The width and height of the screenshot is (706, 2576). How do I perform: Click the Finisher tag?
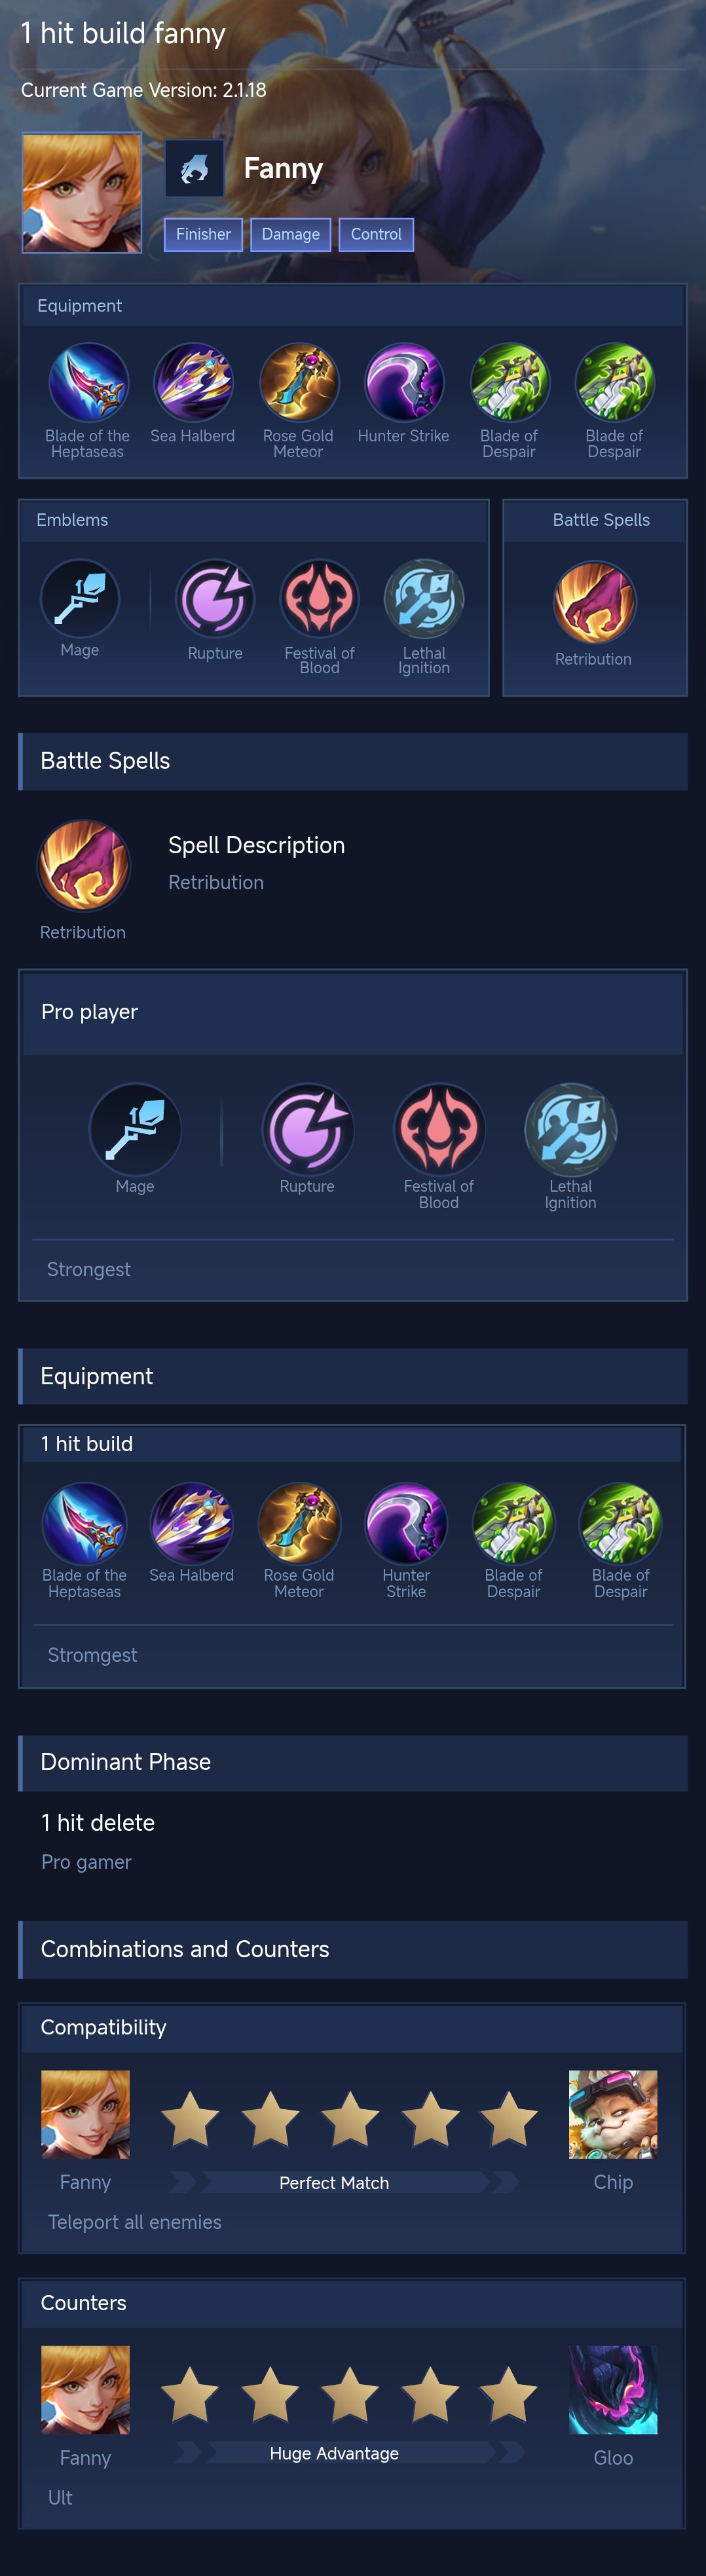[203, 234]
